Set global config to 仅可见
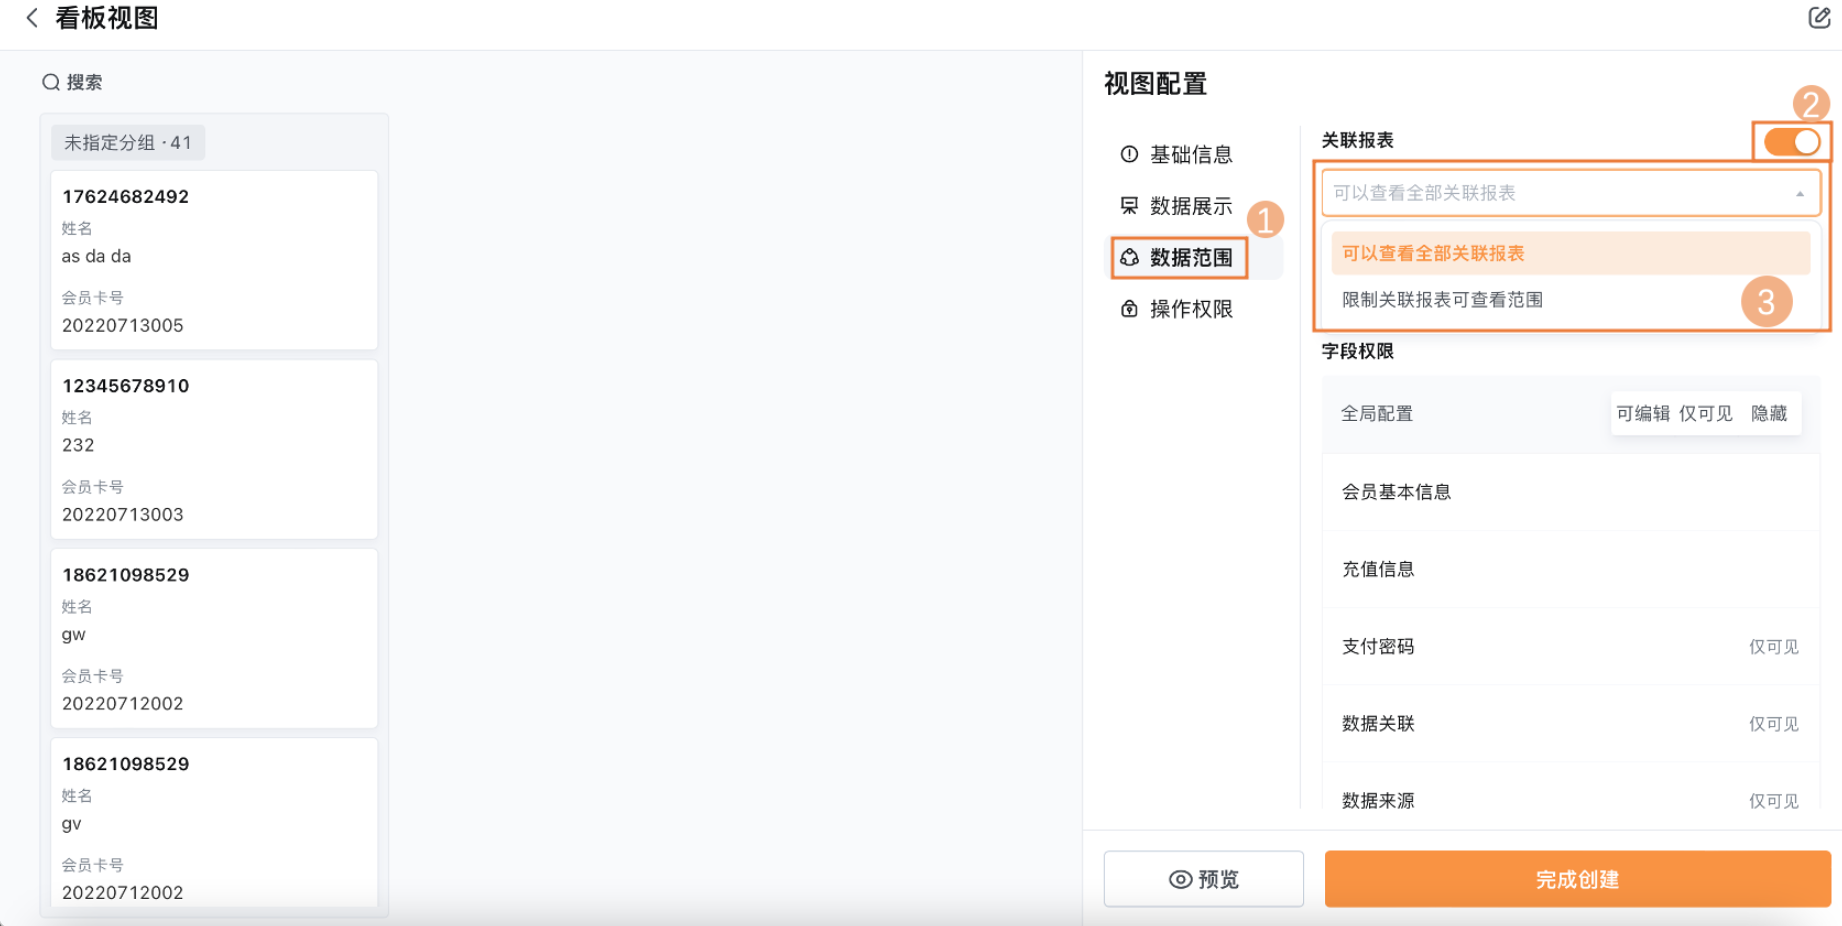This screenshot has height=926, width=1842. coord(1705,414)
